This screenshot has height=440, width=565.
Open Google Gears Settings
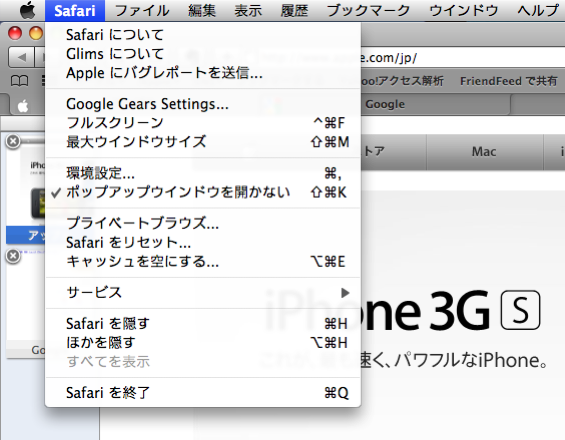[x=203, y=104]
